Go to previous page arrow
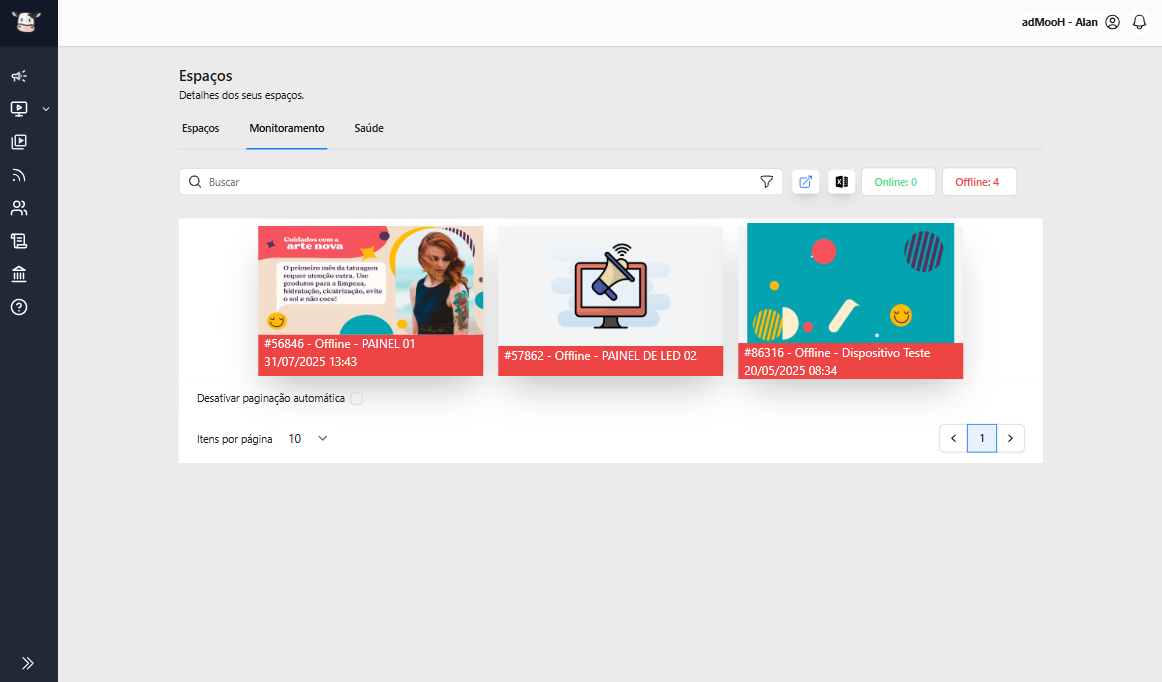This screenshot has width=1162, height=682. [x=954, y=438]
